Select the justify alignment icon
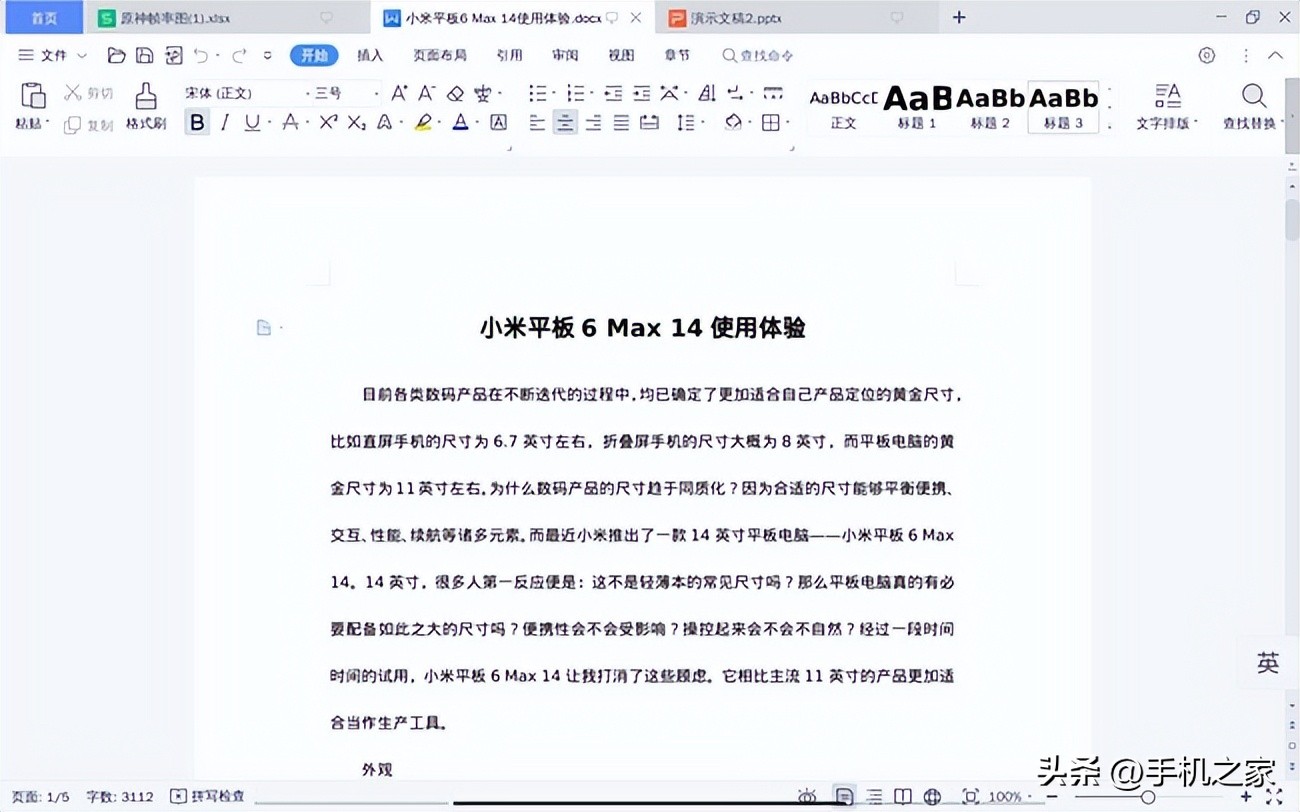This screenshot has width=1300, height=812. [x=620, y=122]
